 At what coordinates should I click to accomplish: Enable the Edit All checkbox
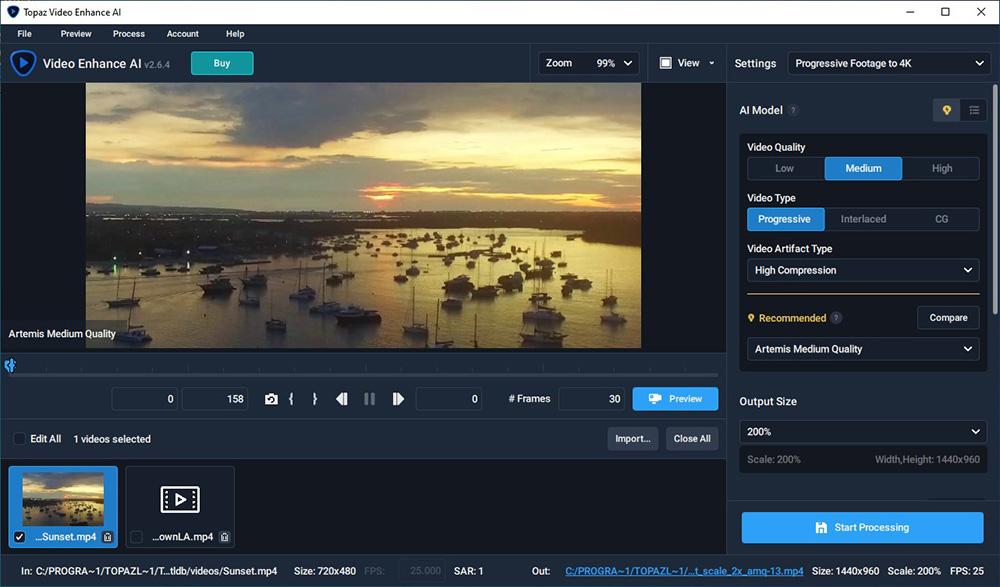coord(18,438)
